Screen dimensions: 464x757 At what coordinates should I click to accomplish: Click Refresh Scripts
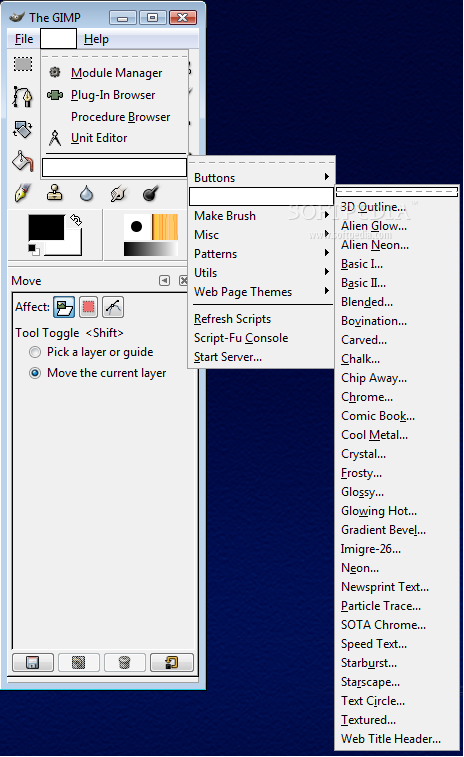tap(261, 319)
